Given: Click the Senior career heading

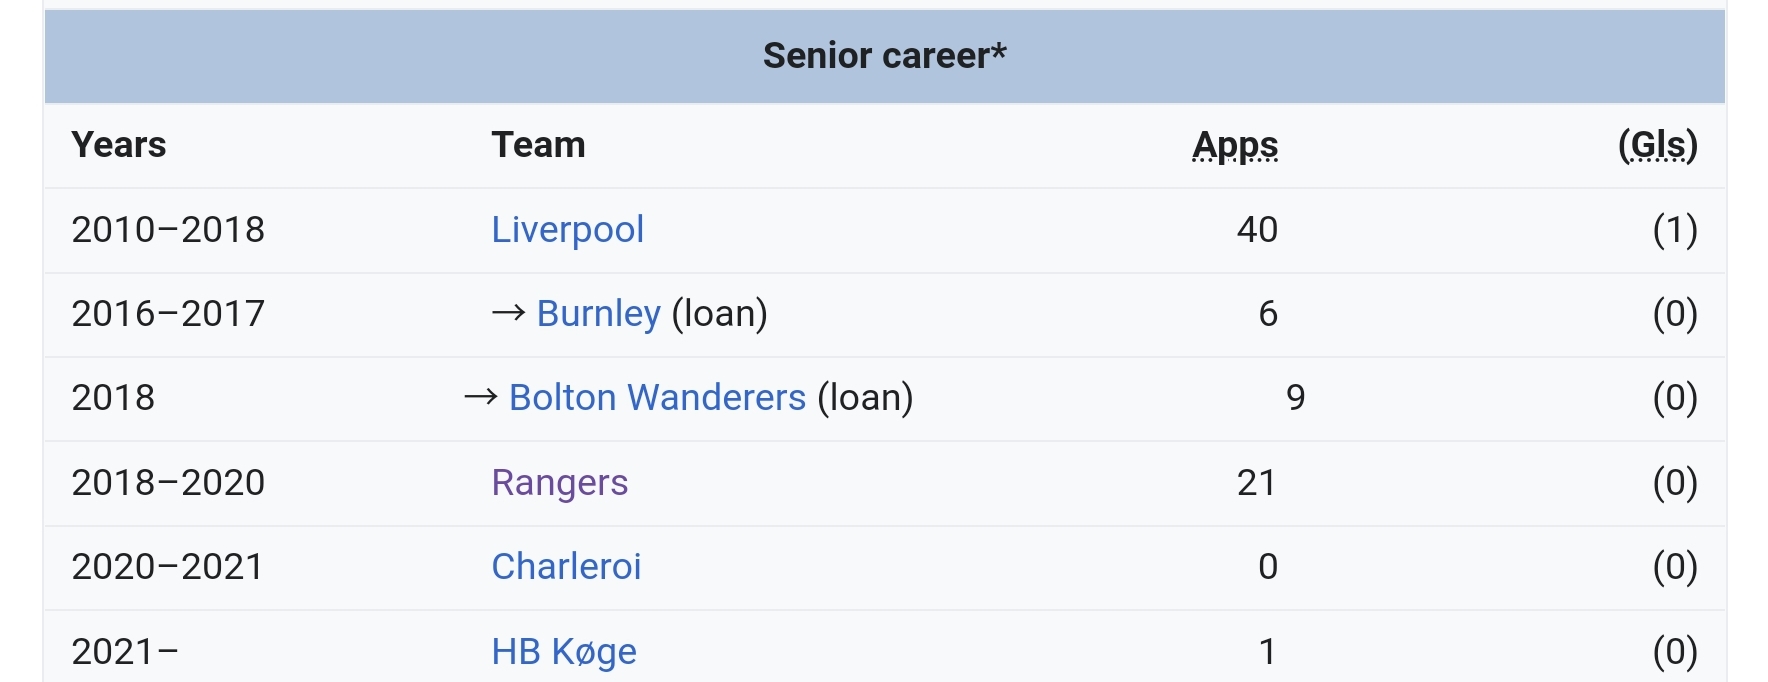Looking at the screenshot, I should tap(884, 56).
